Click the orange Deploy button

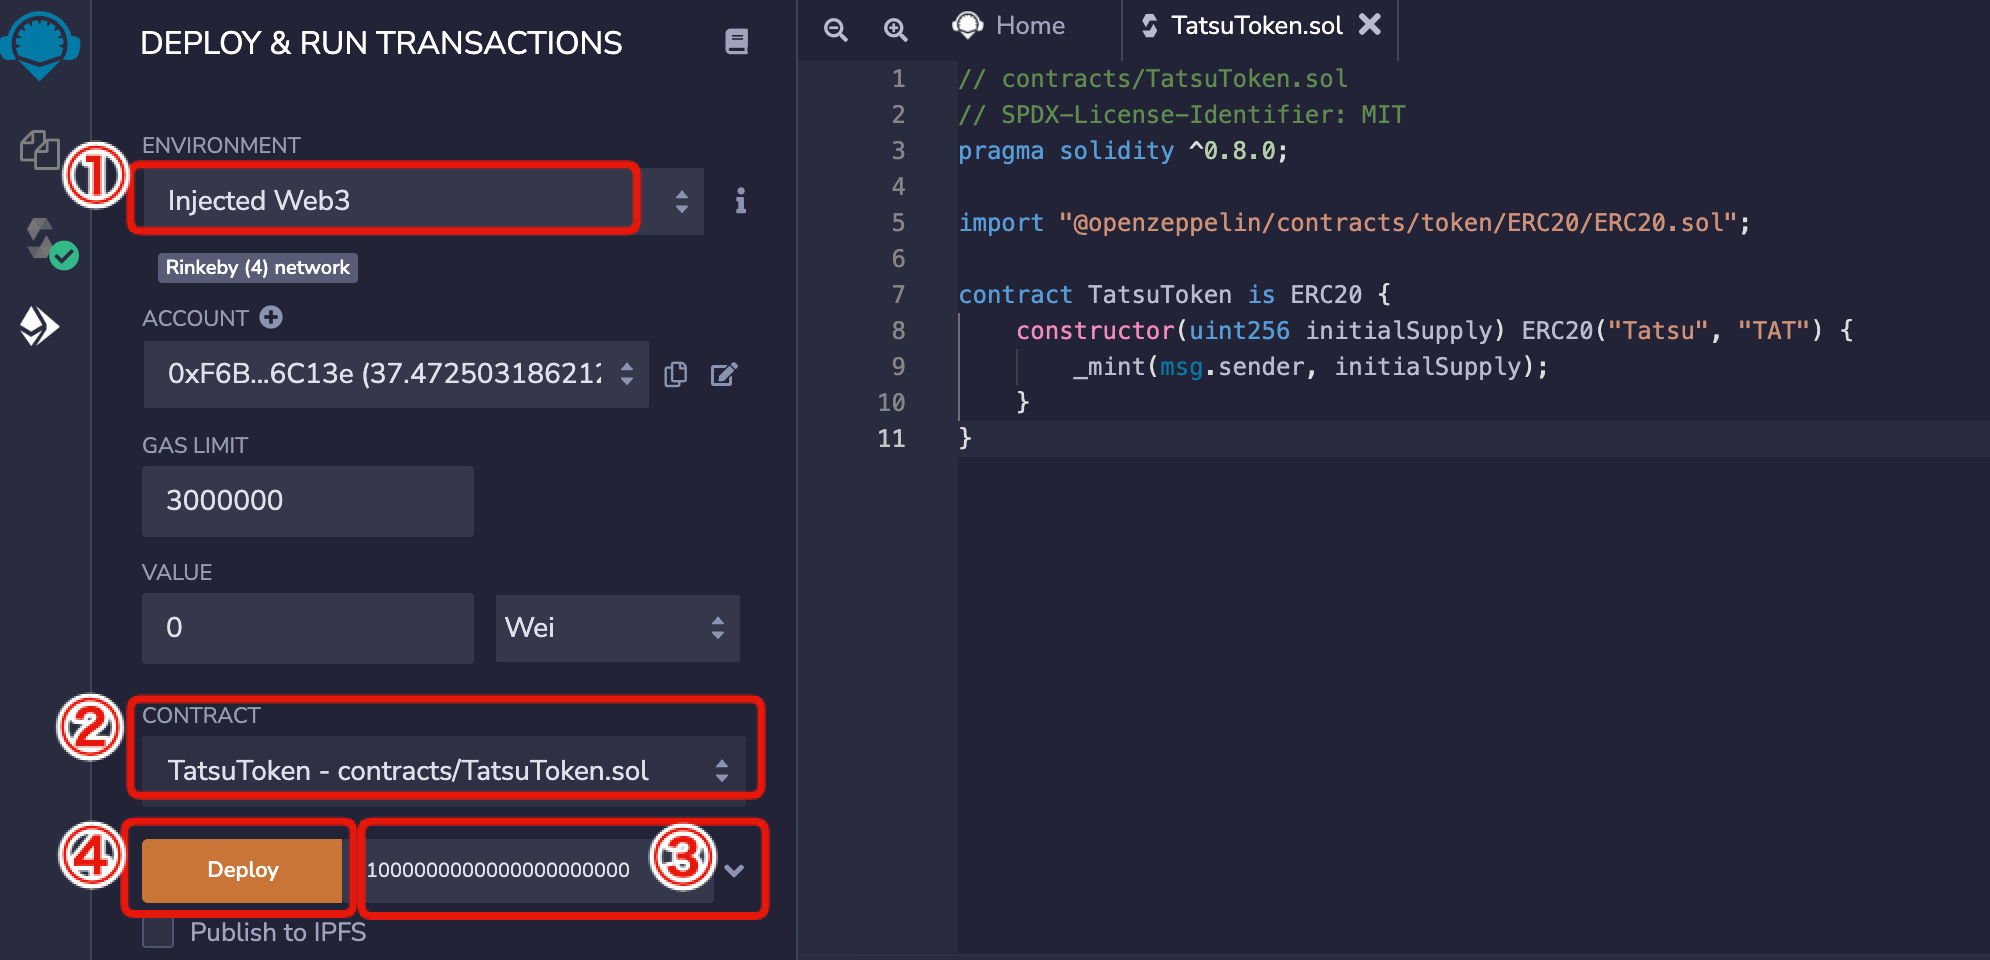tap(243, 870)
